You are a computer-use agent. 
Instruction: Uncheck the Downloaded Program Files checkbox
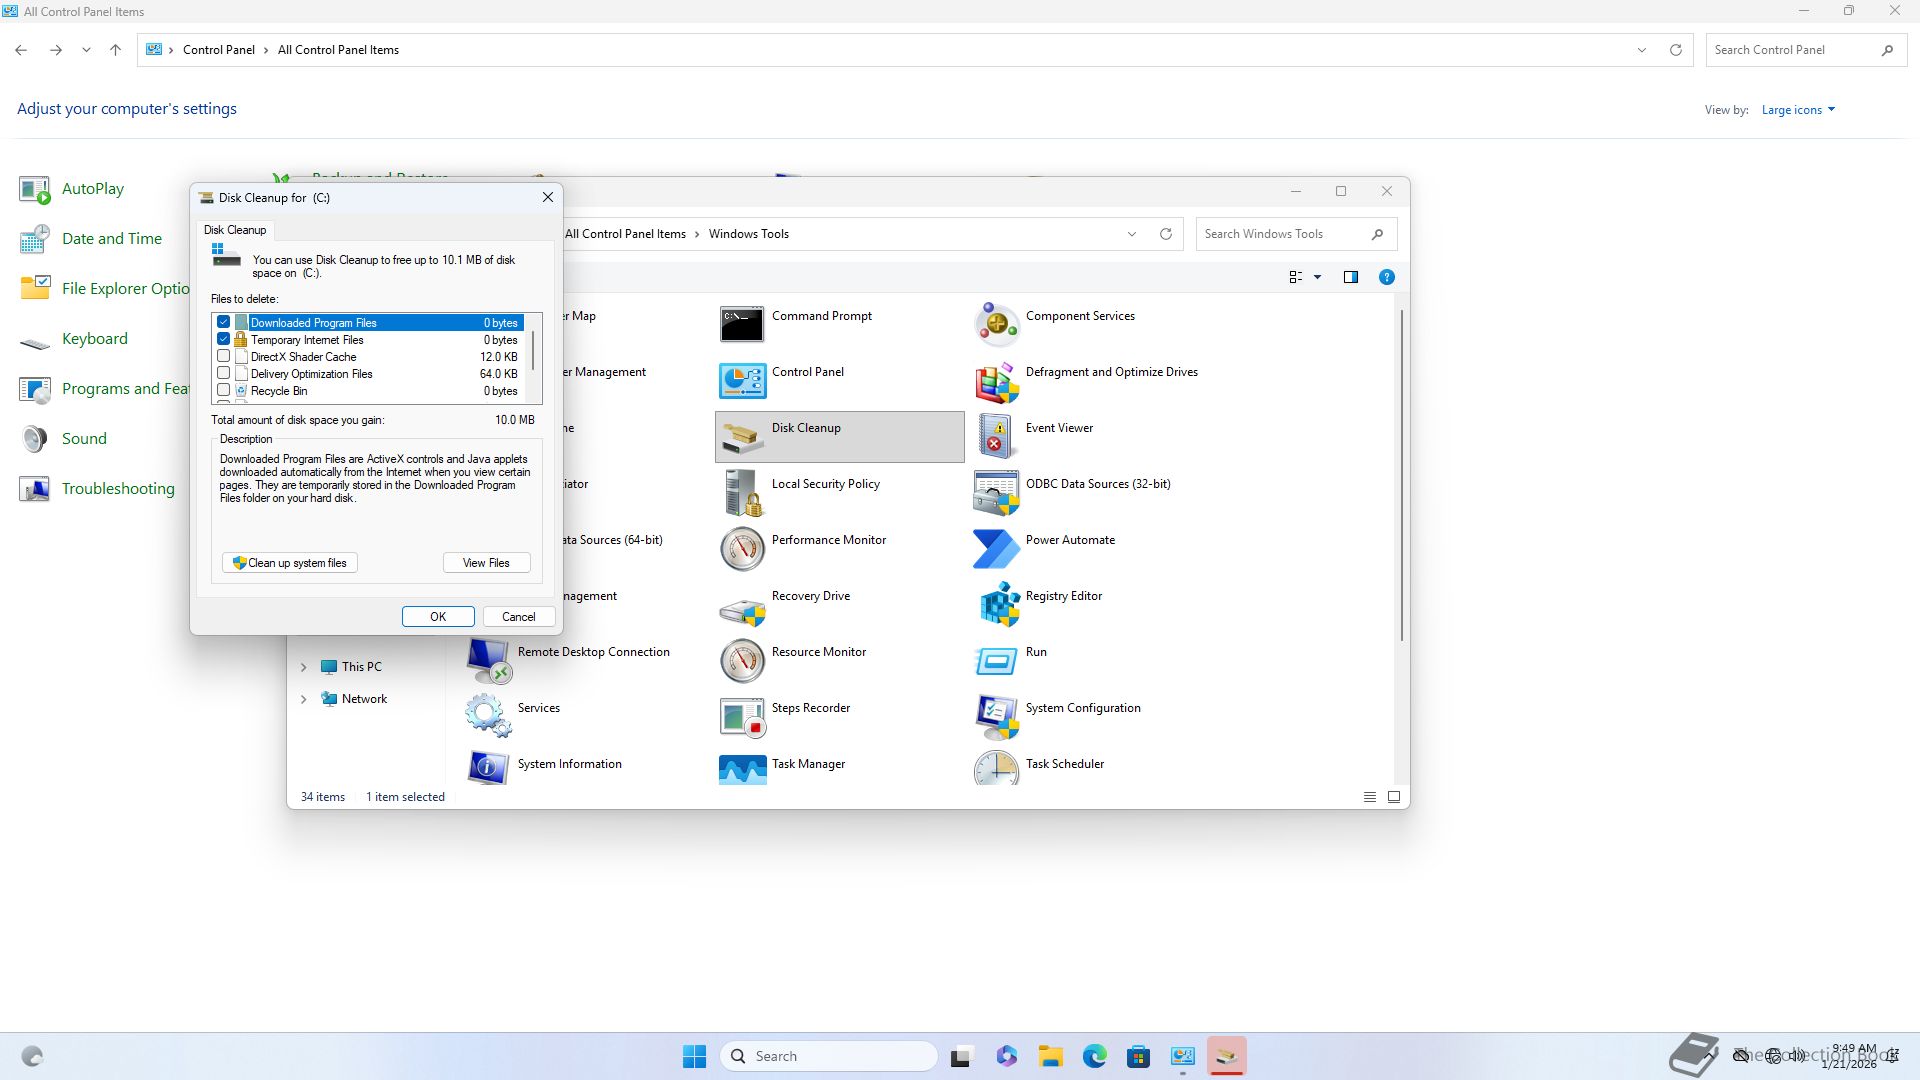(224, 322)
